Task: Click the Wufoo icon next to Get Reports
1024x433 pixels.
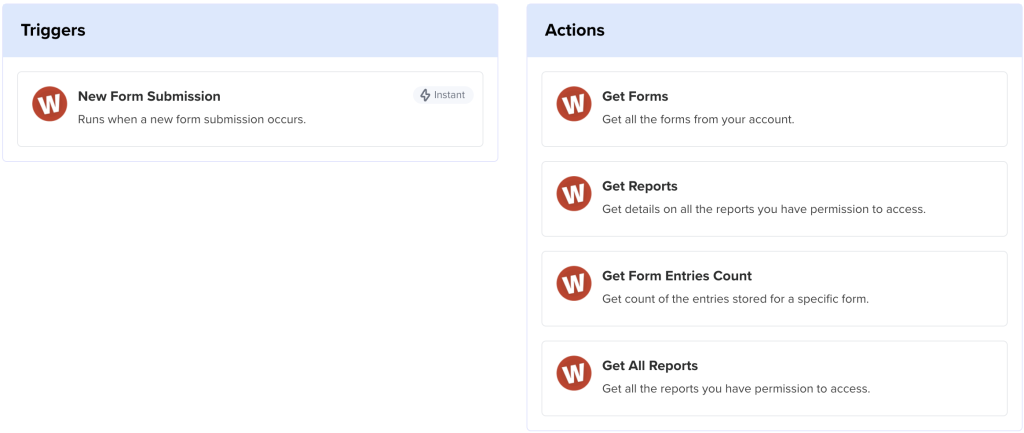Action: pyautogui.click(x=574, y=194)
